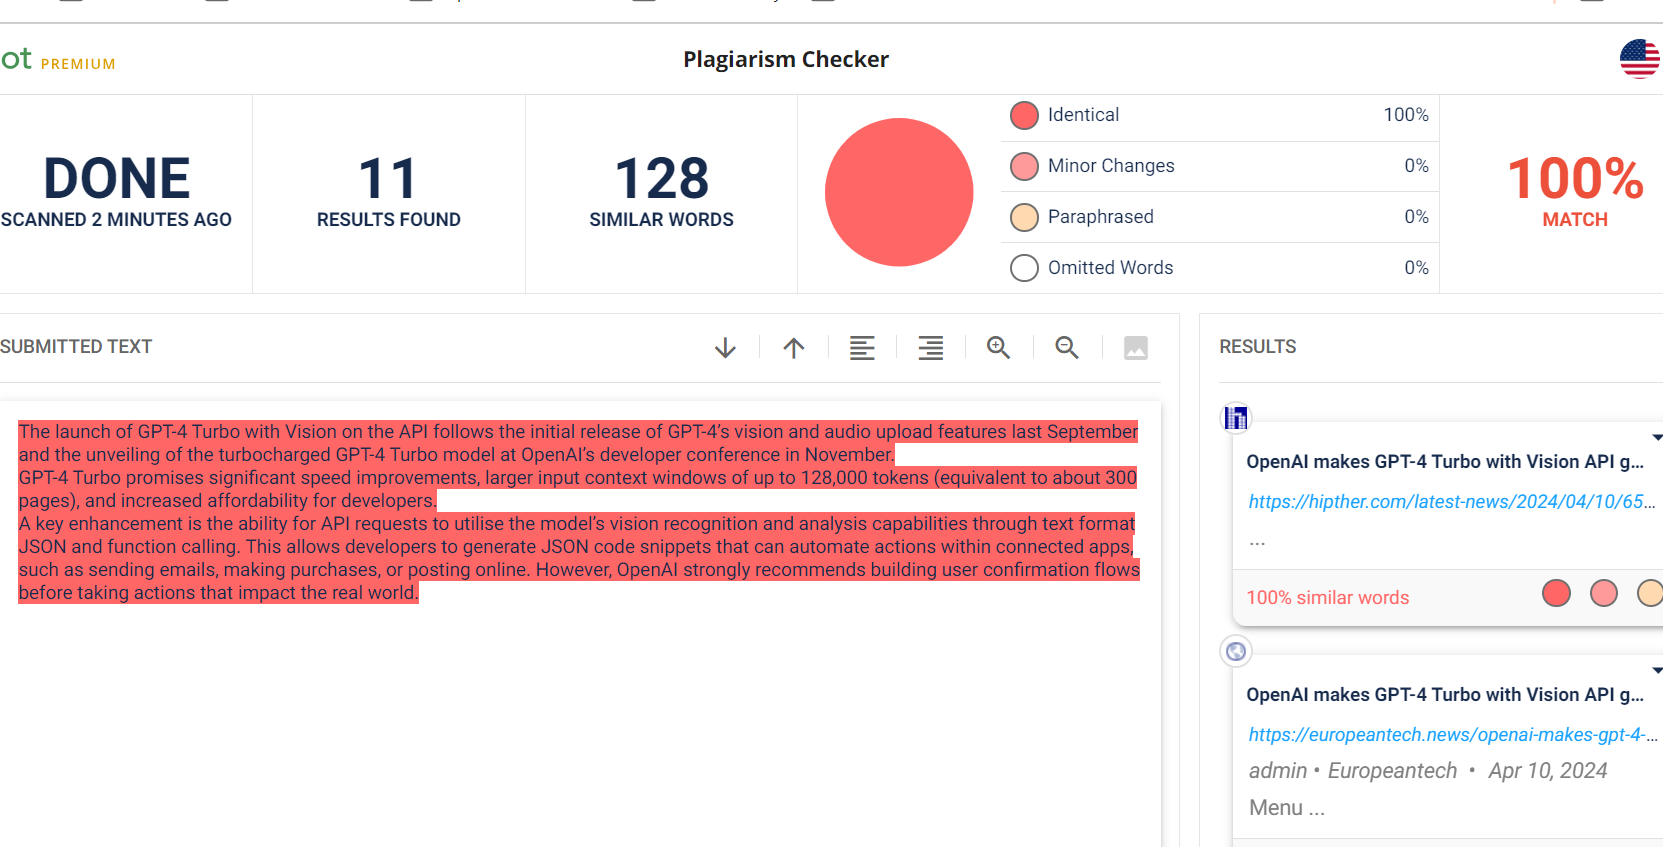The height and width of the screenshot is (847, 1663).
Task: Jump to next match with down arrow
Action: pos(725,348)
